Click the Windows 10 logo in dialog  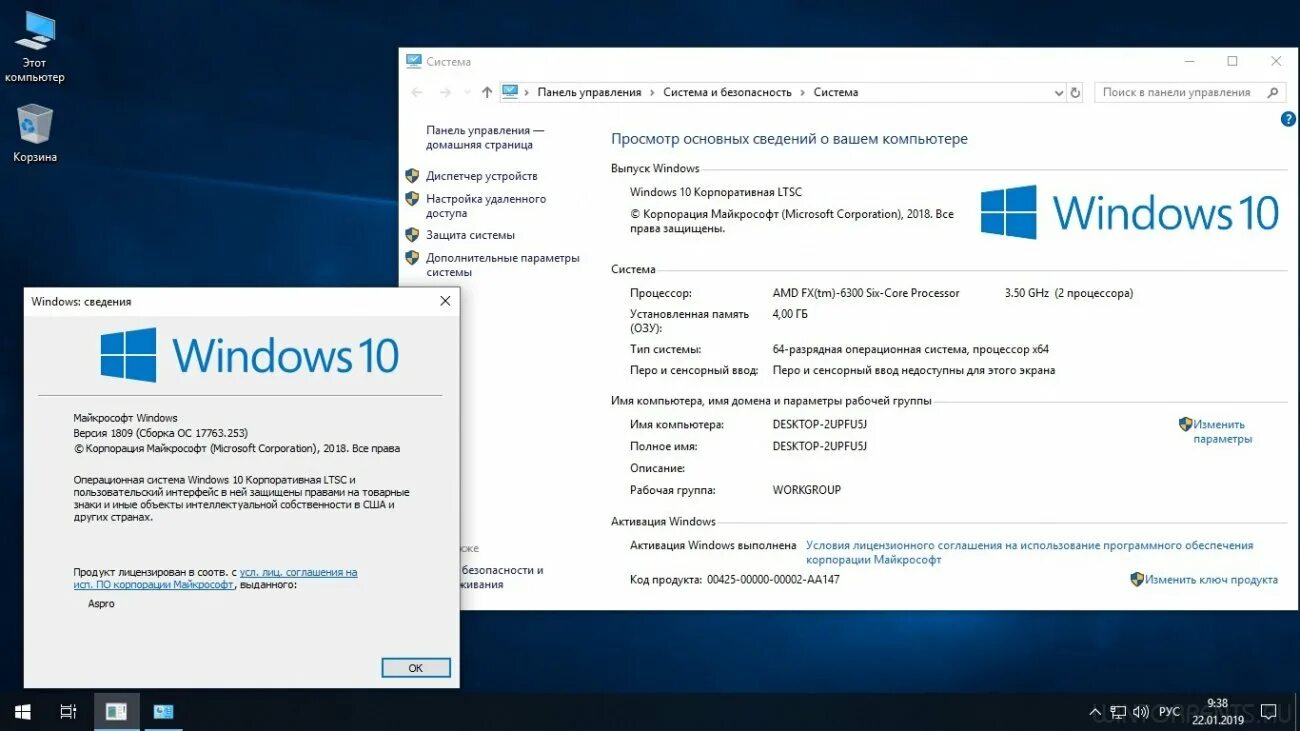point(250,355)
